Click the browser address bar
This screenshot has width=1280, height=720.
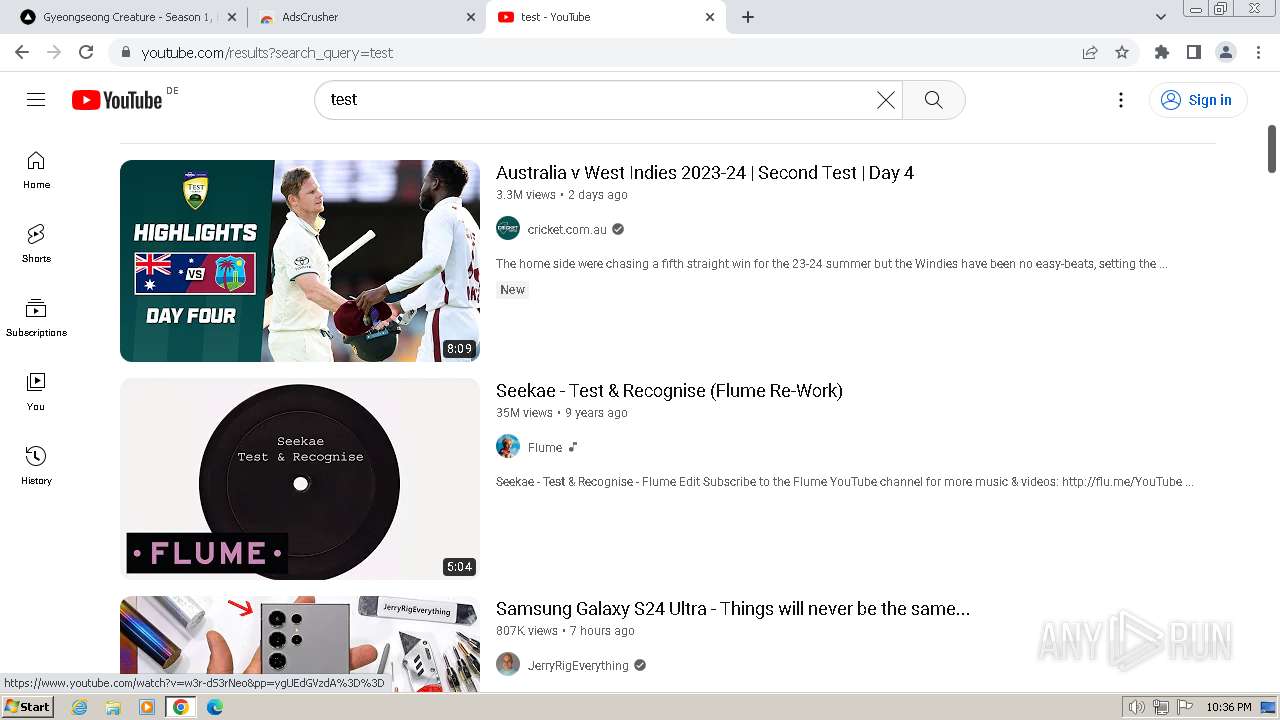click(600, 53)
